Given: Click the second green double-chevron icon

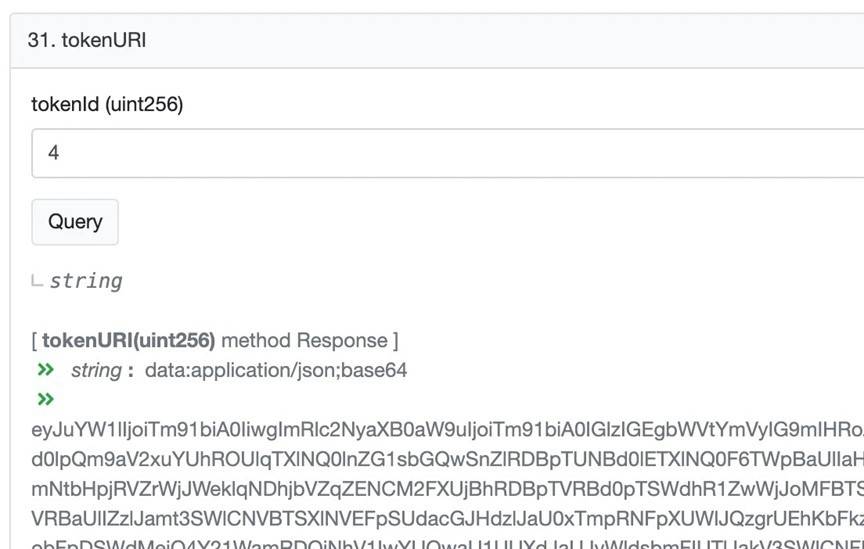Looking at the screenshot, I should point(45,400).
